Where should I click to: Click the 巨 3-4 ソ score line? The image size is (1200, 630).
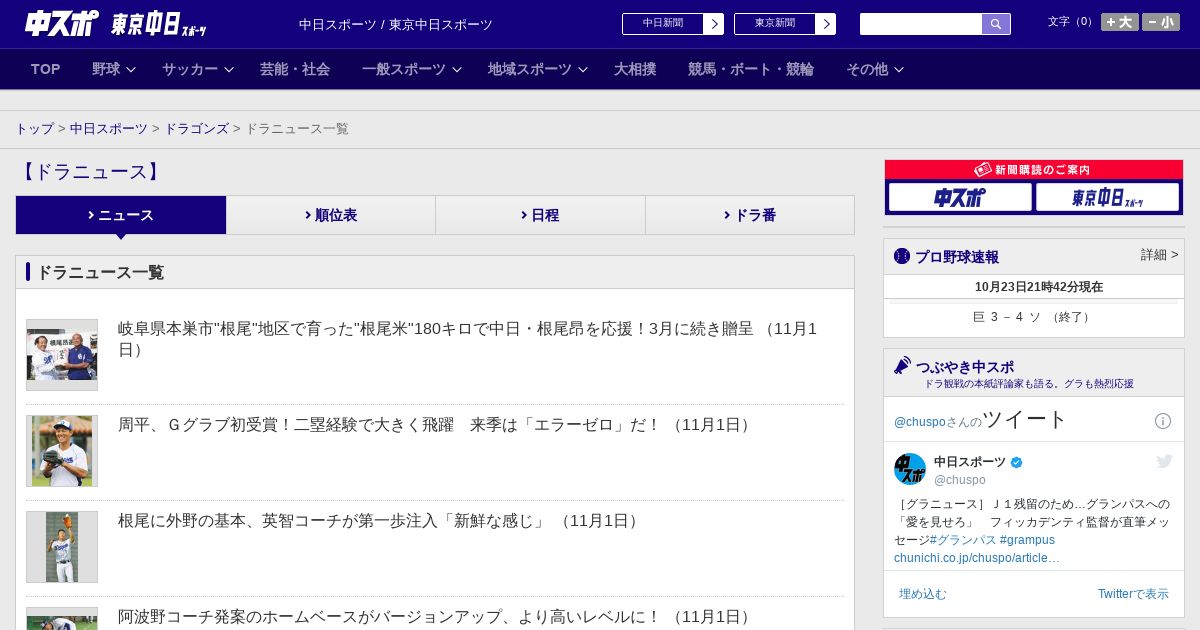1034,317
